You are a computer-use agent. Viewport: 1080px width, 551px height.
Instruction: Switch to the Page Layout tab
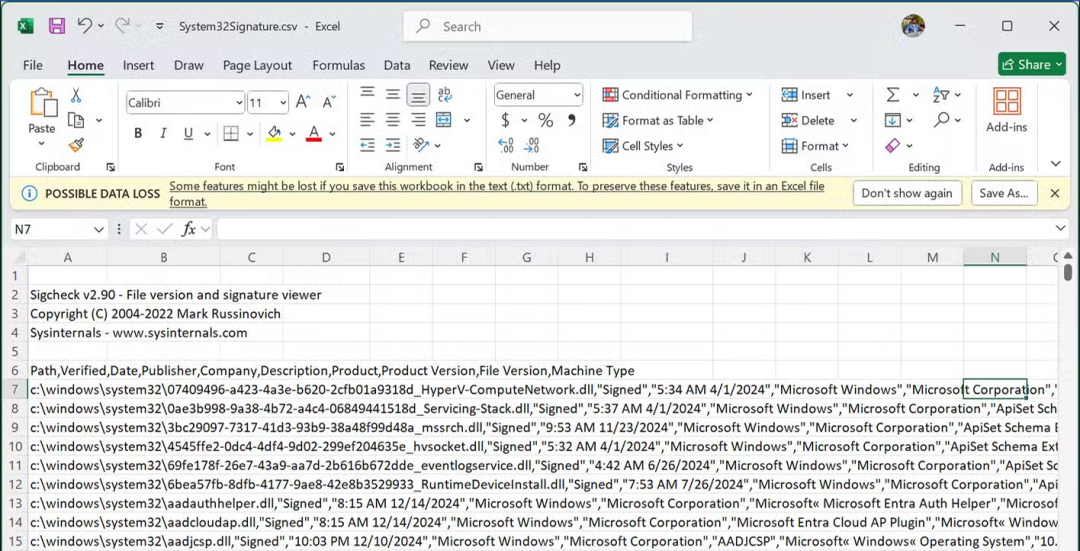pyautogui.click(x=258, y=65)
